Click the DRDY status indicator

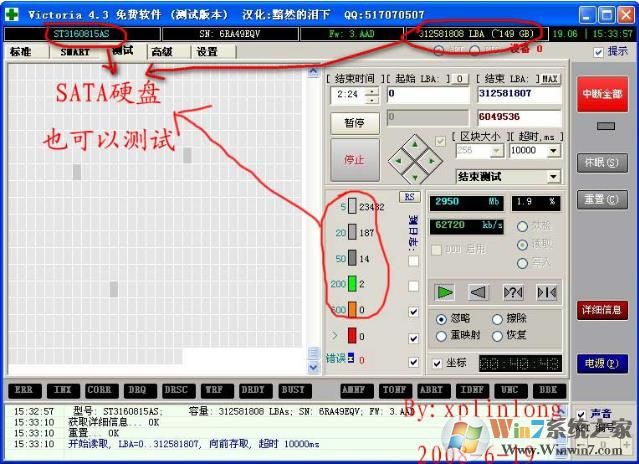click(x=256, y=390)
